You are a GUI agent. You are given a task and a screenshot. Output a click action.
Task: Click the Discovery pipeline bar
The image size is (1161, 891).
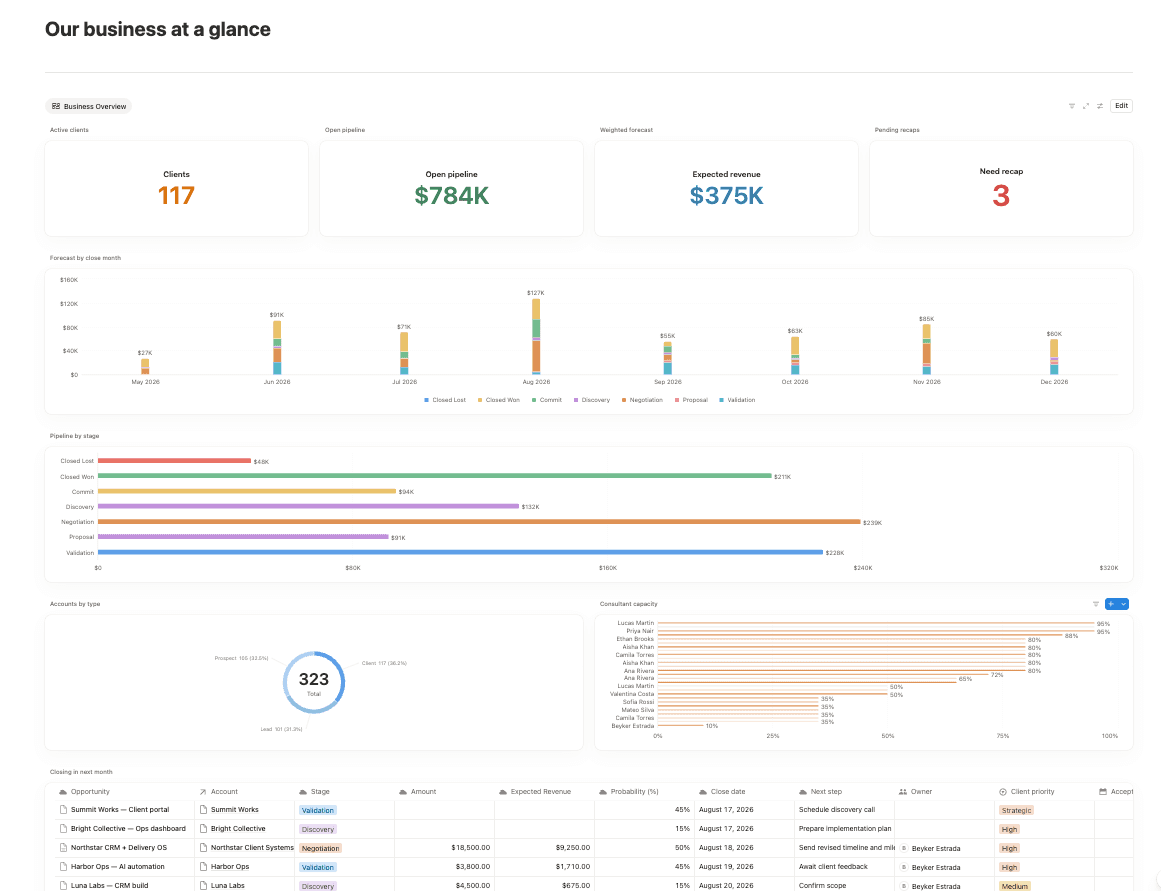(308, 506)
